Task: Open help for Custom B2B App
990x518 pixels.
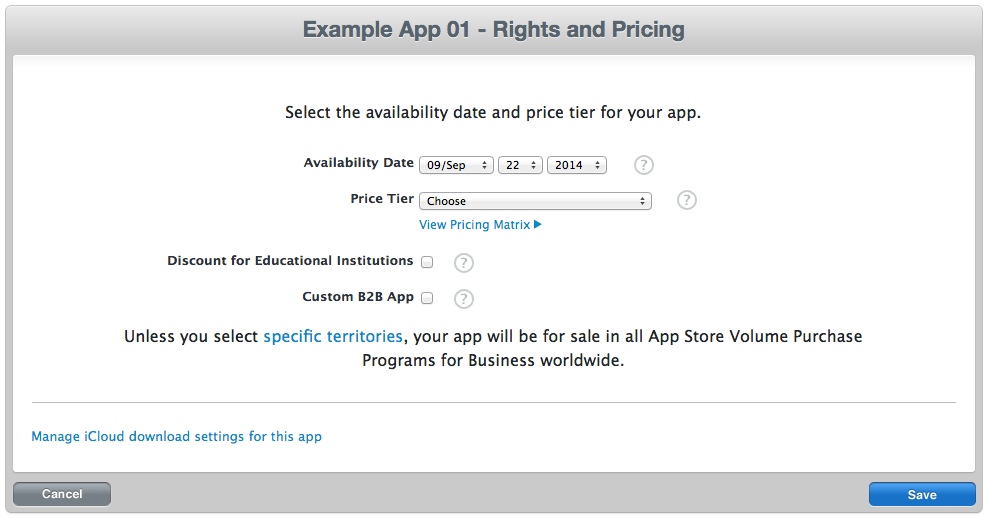Action: pos(463,298)
